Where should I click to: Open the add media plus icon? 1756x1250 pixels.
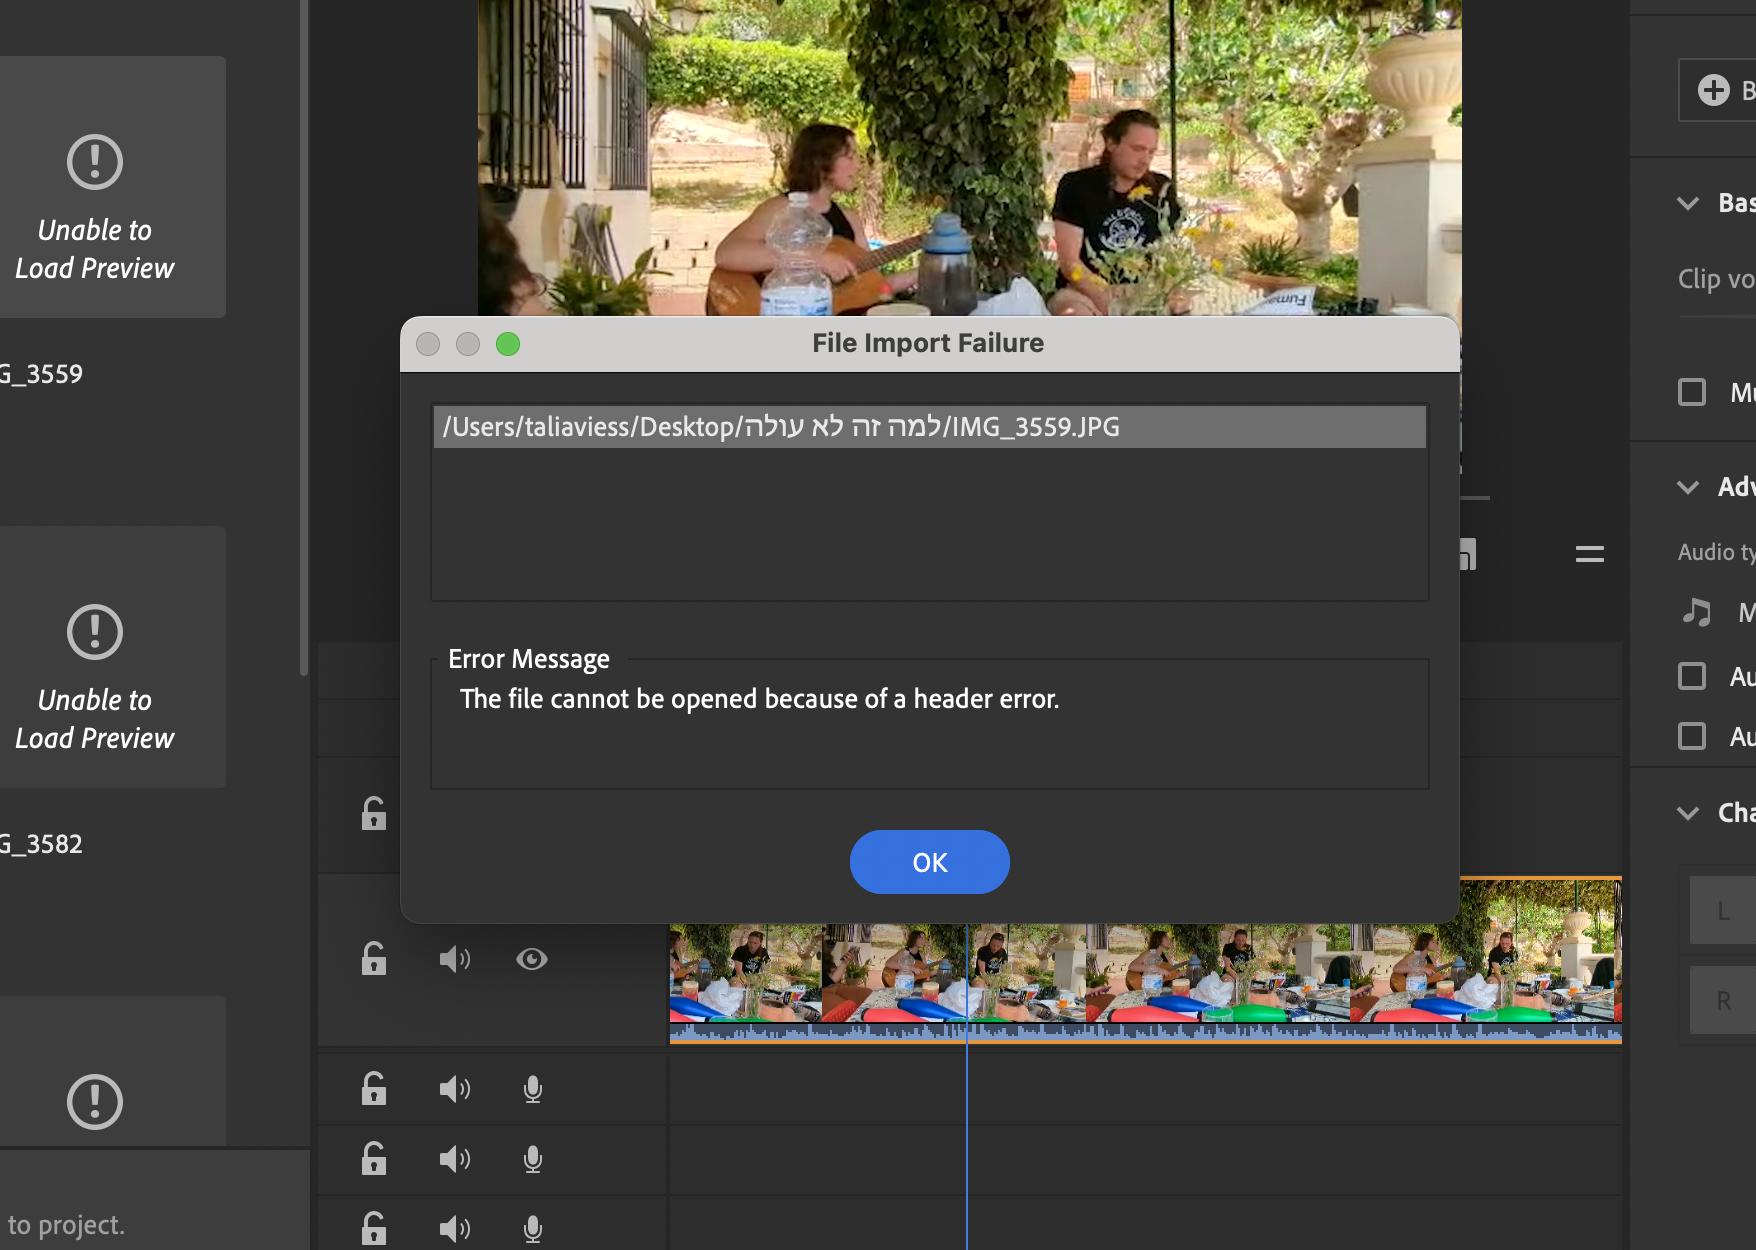coord(1712,90)
